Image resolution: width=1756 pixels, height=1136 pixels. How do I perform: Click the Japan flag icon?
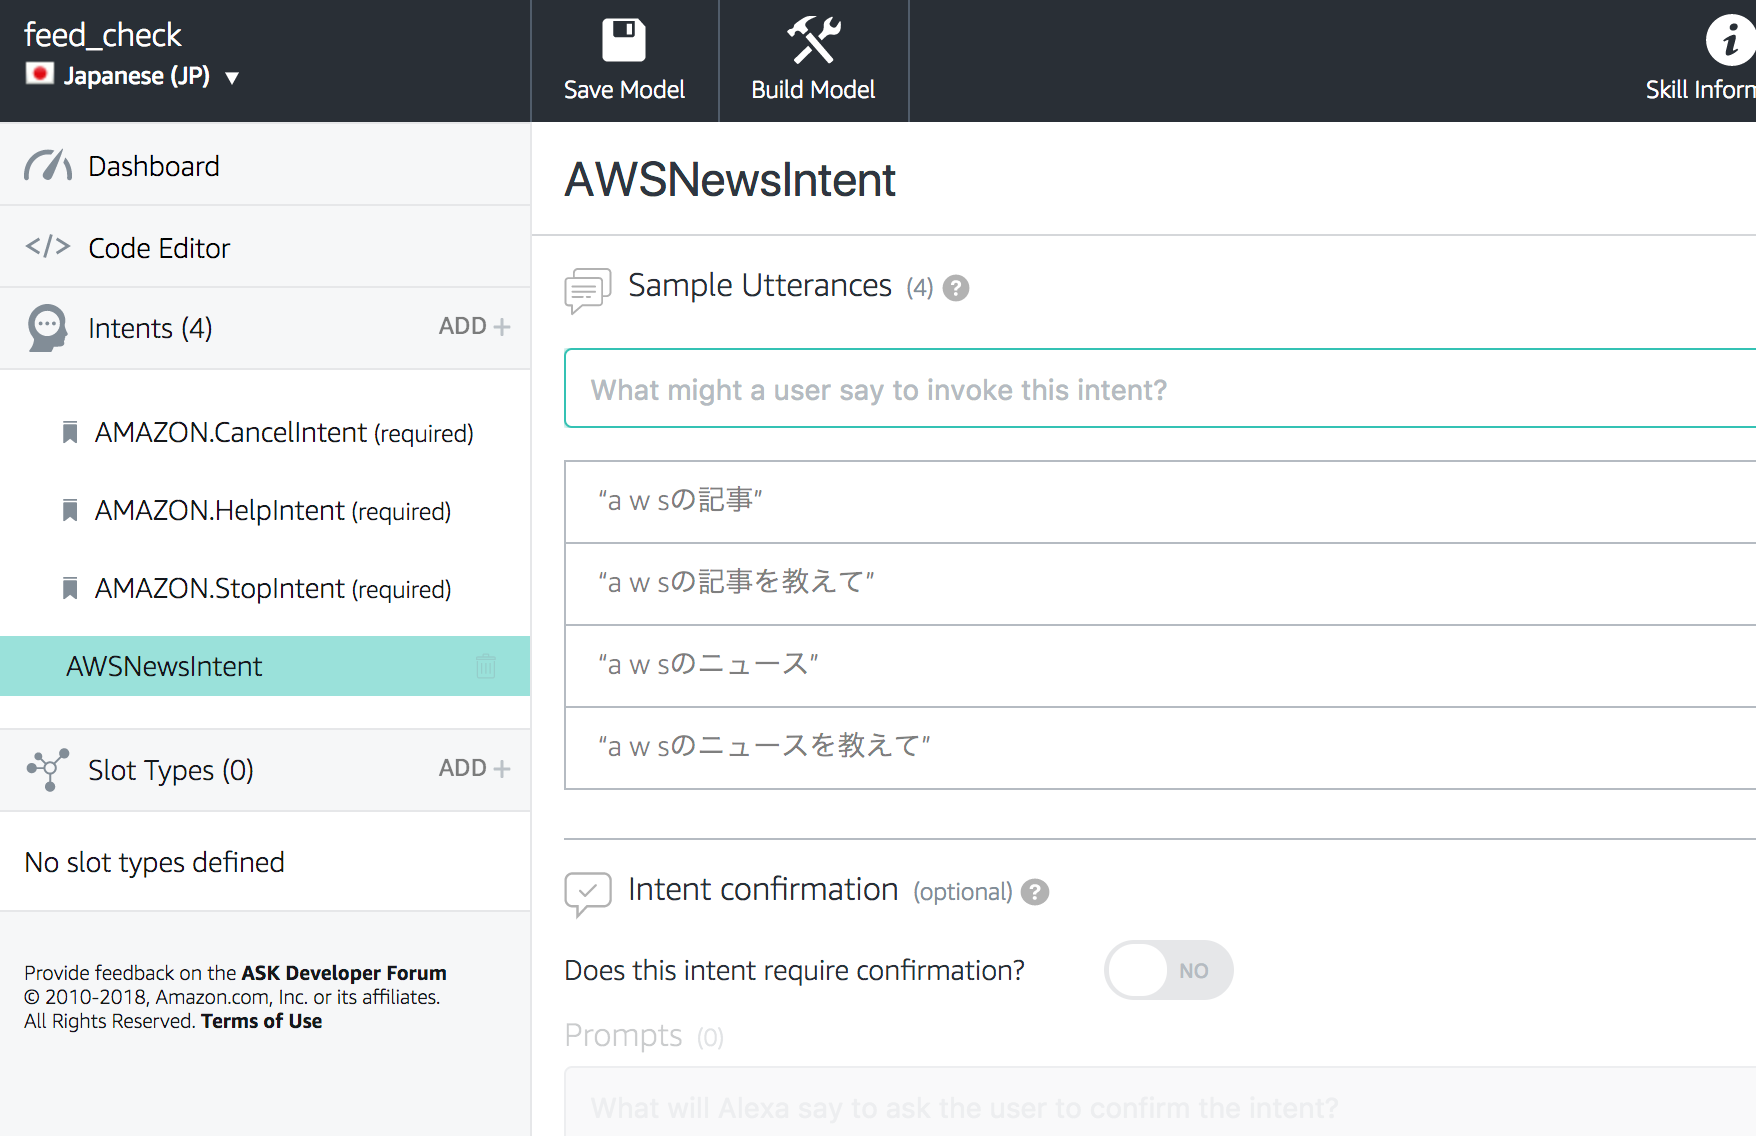click(40, 73)
